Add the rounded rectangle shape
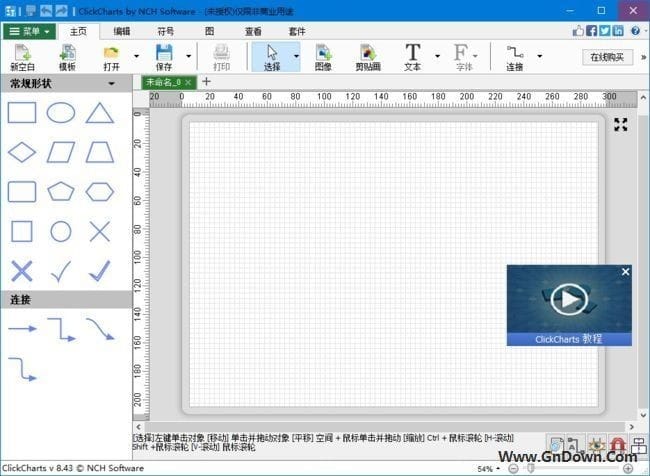The width and height of the screenshot is (650, 476). (x=22, y=192)
